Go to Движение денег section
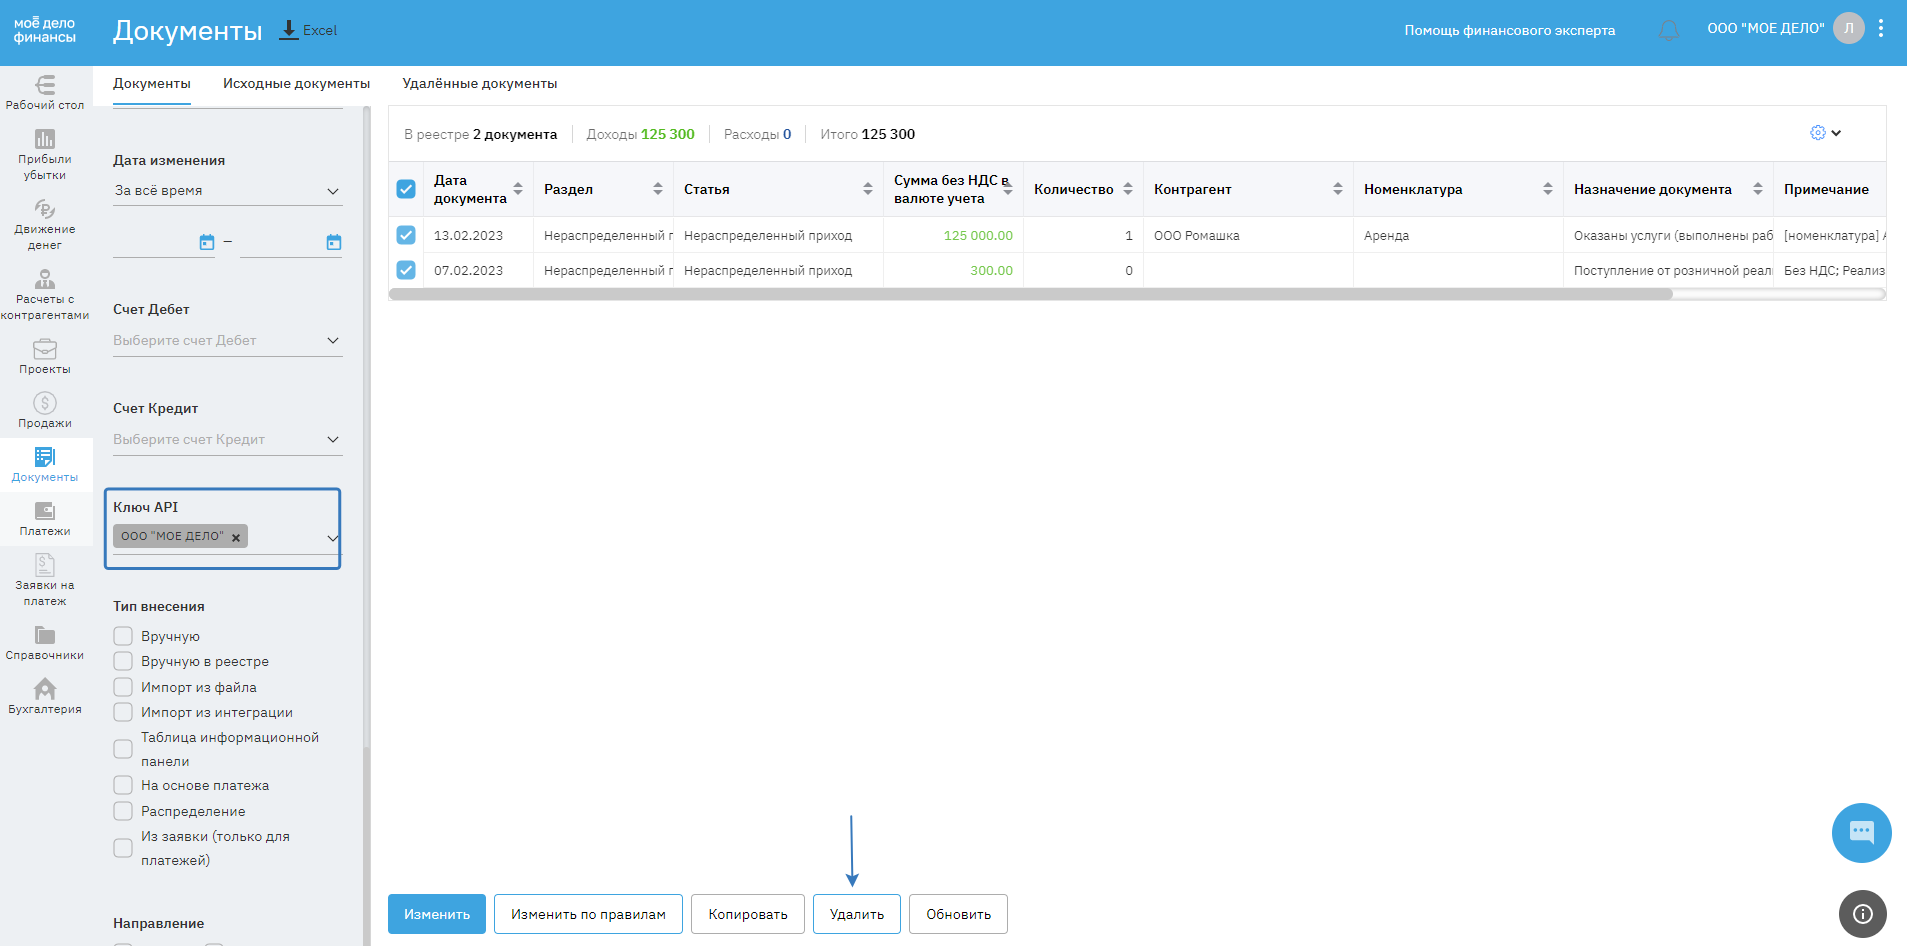This screenshot has height=946, width=1907. click(x=45, y=223)
